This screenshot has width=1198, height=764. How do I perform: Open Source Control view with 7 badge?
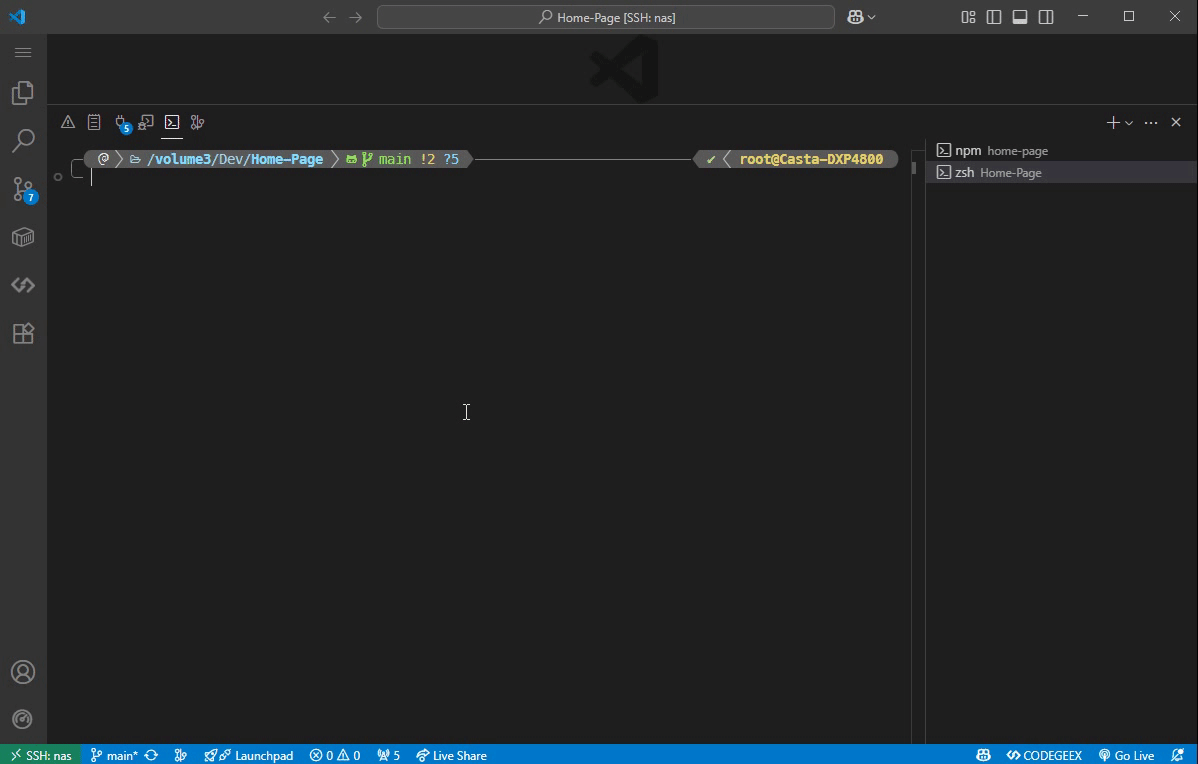[24, 190]
